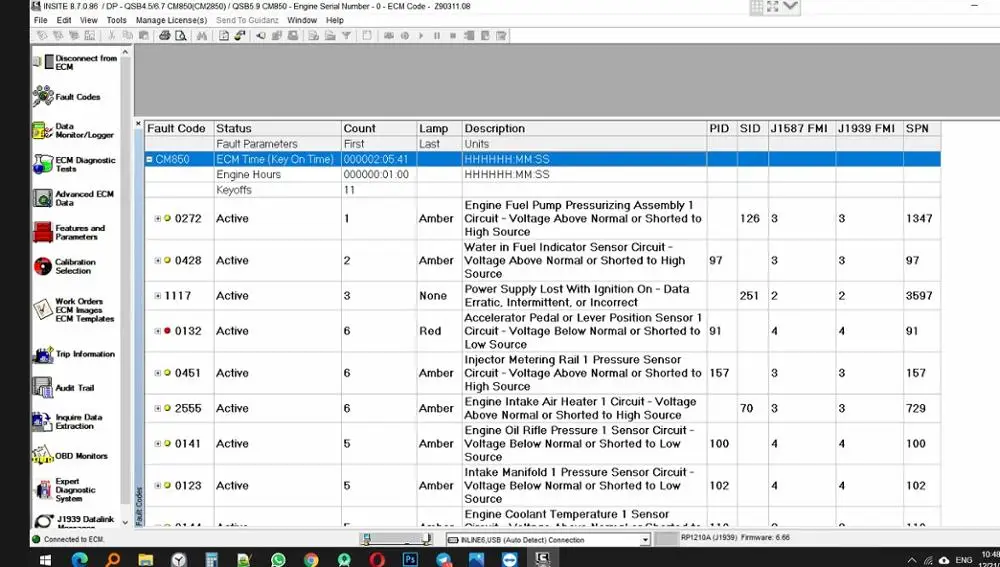Click Power Supply Lost With Ignition description
Viewport: 1000px width, 567px height.
point(584,296)
